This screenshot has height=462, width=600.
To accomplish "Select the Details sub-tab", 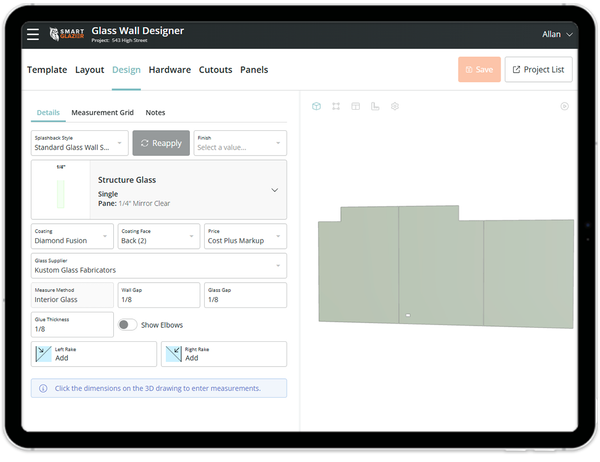I will tap(48, 113).
